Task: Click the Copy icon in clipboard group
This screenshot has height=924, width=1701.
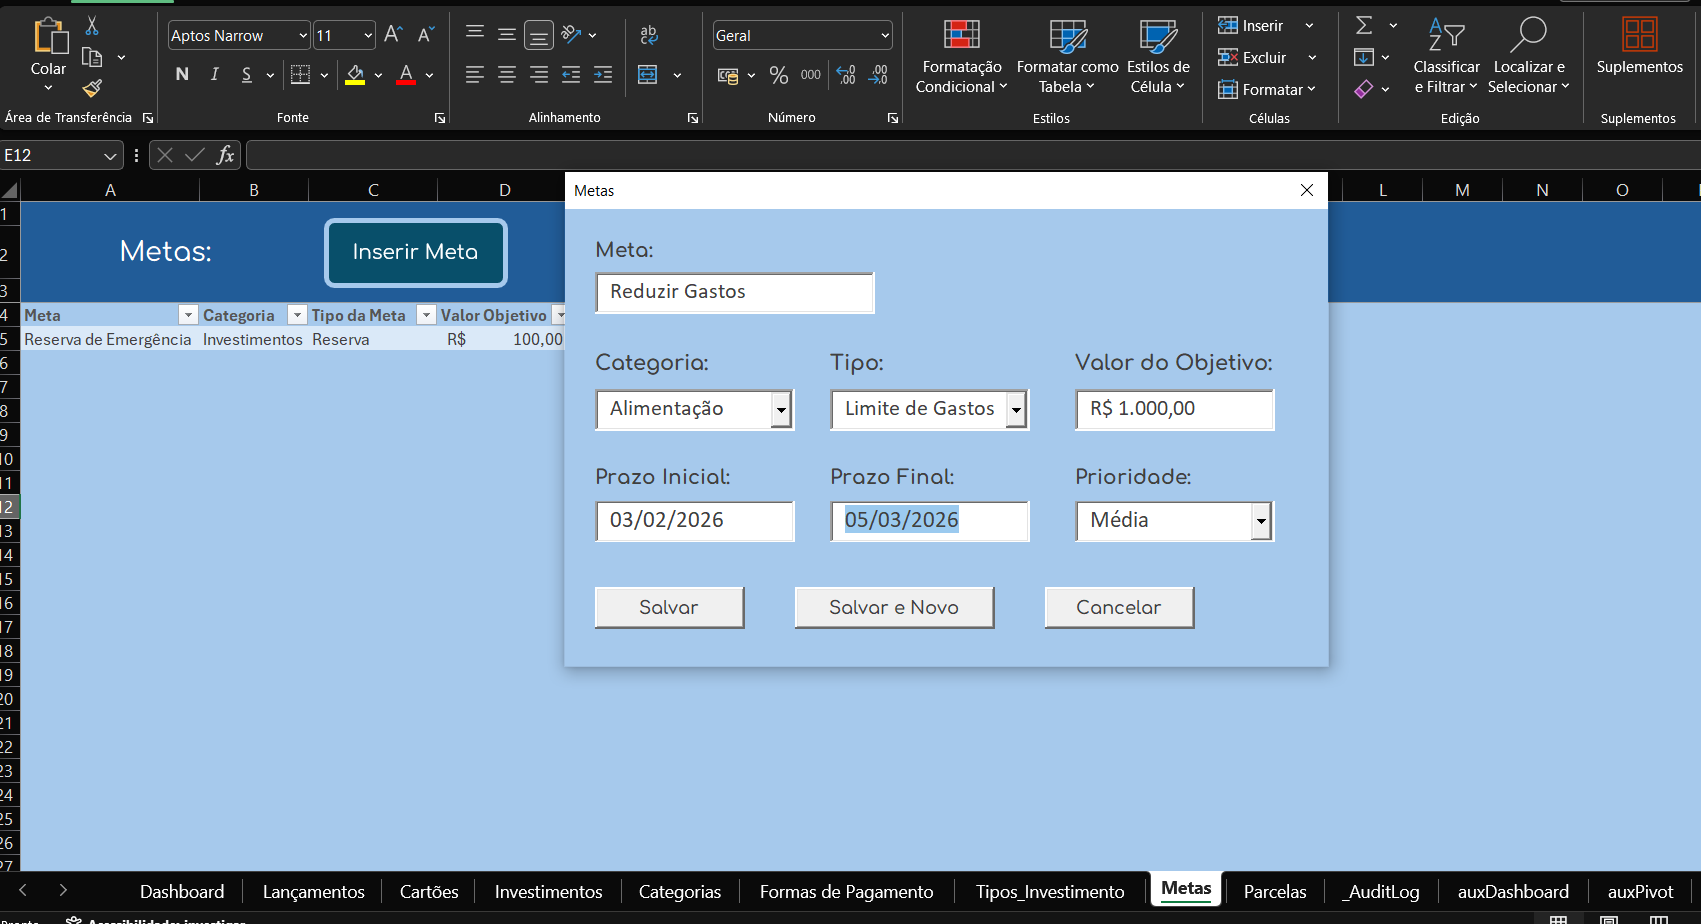Action: coord(92,58)
